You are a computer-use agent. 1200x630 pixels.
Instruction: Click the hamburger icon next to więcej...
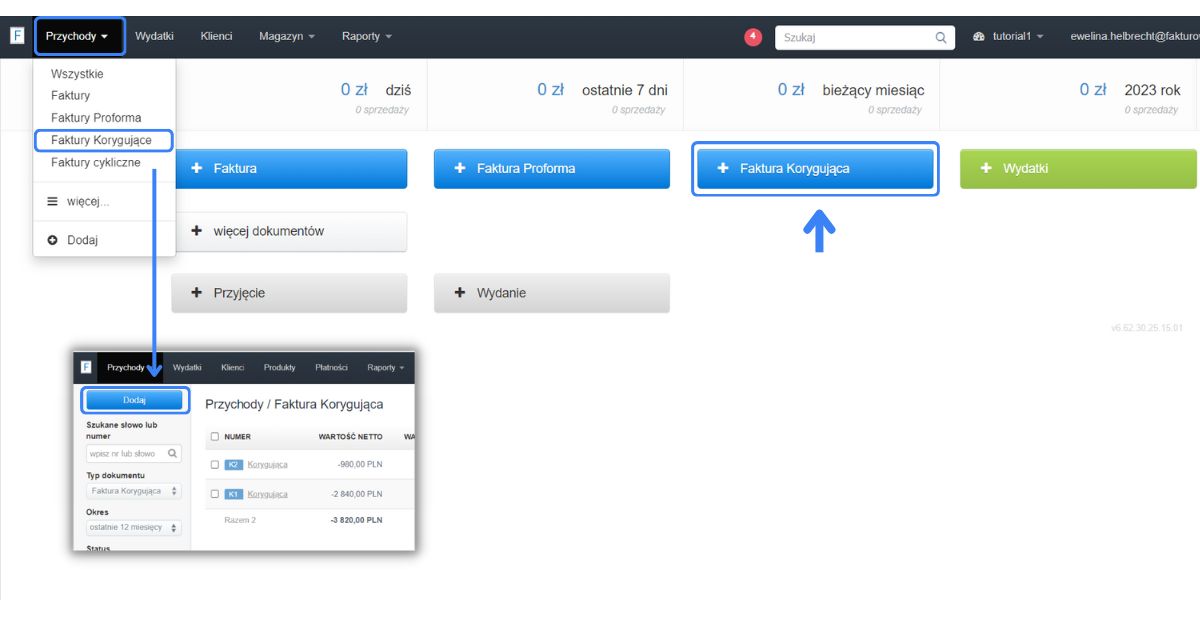point(53,201)
